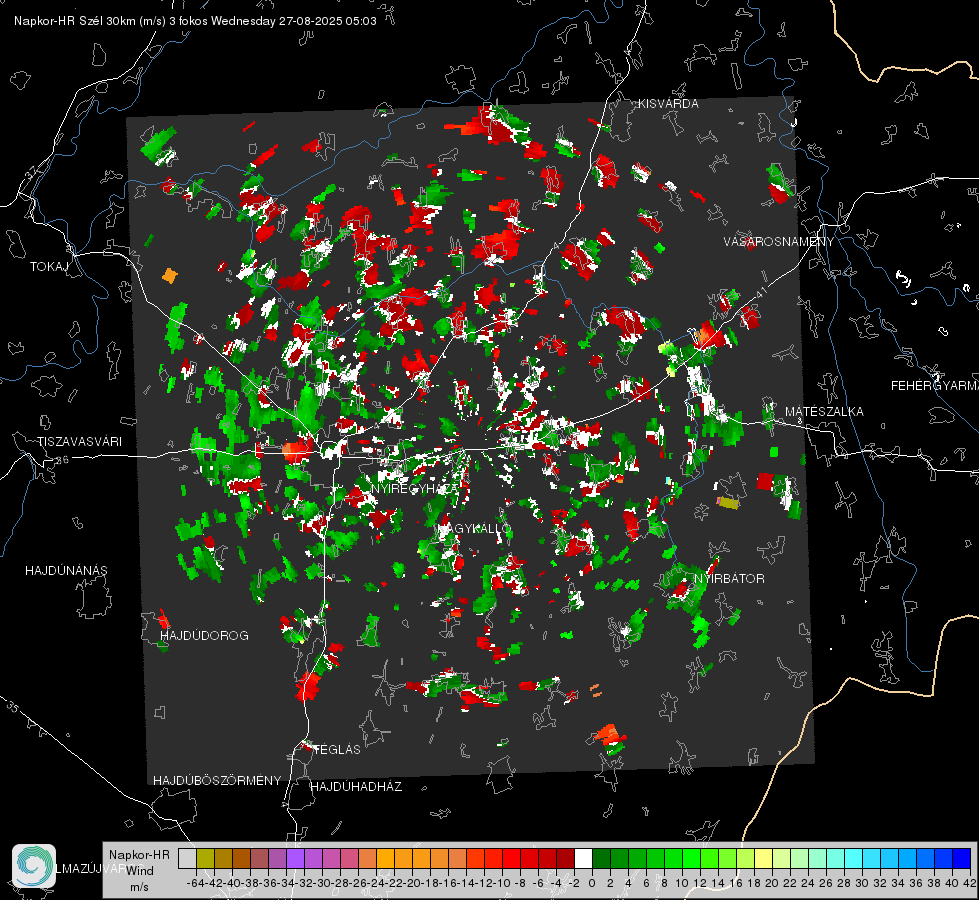This screenshot has height=900, width=979.
Task: Click the swirl logo icon at bottom left
Action: pos(34,866)
